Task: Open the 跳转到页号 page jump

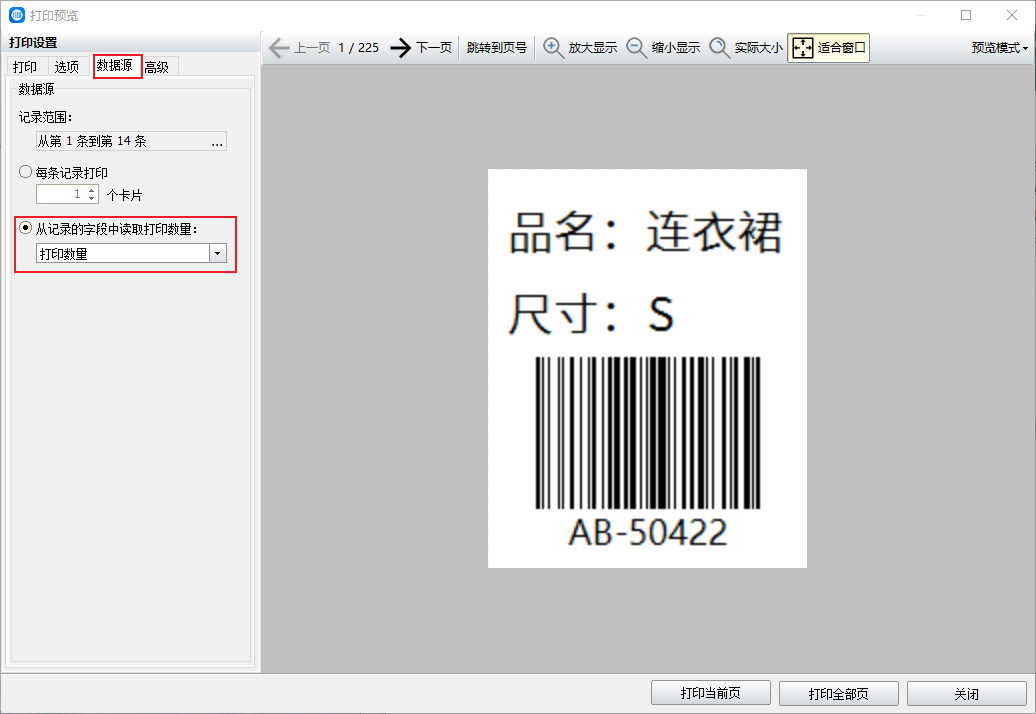Action: pos(496,48)
